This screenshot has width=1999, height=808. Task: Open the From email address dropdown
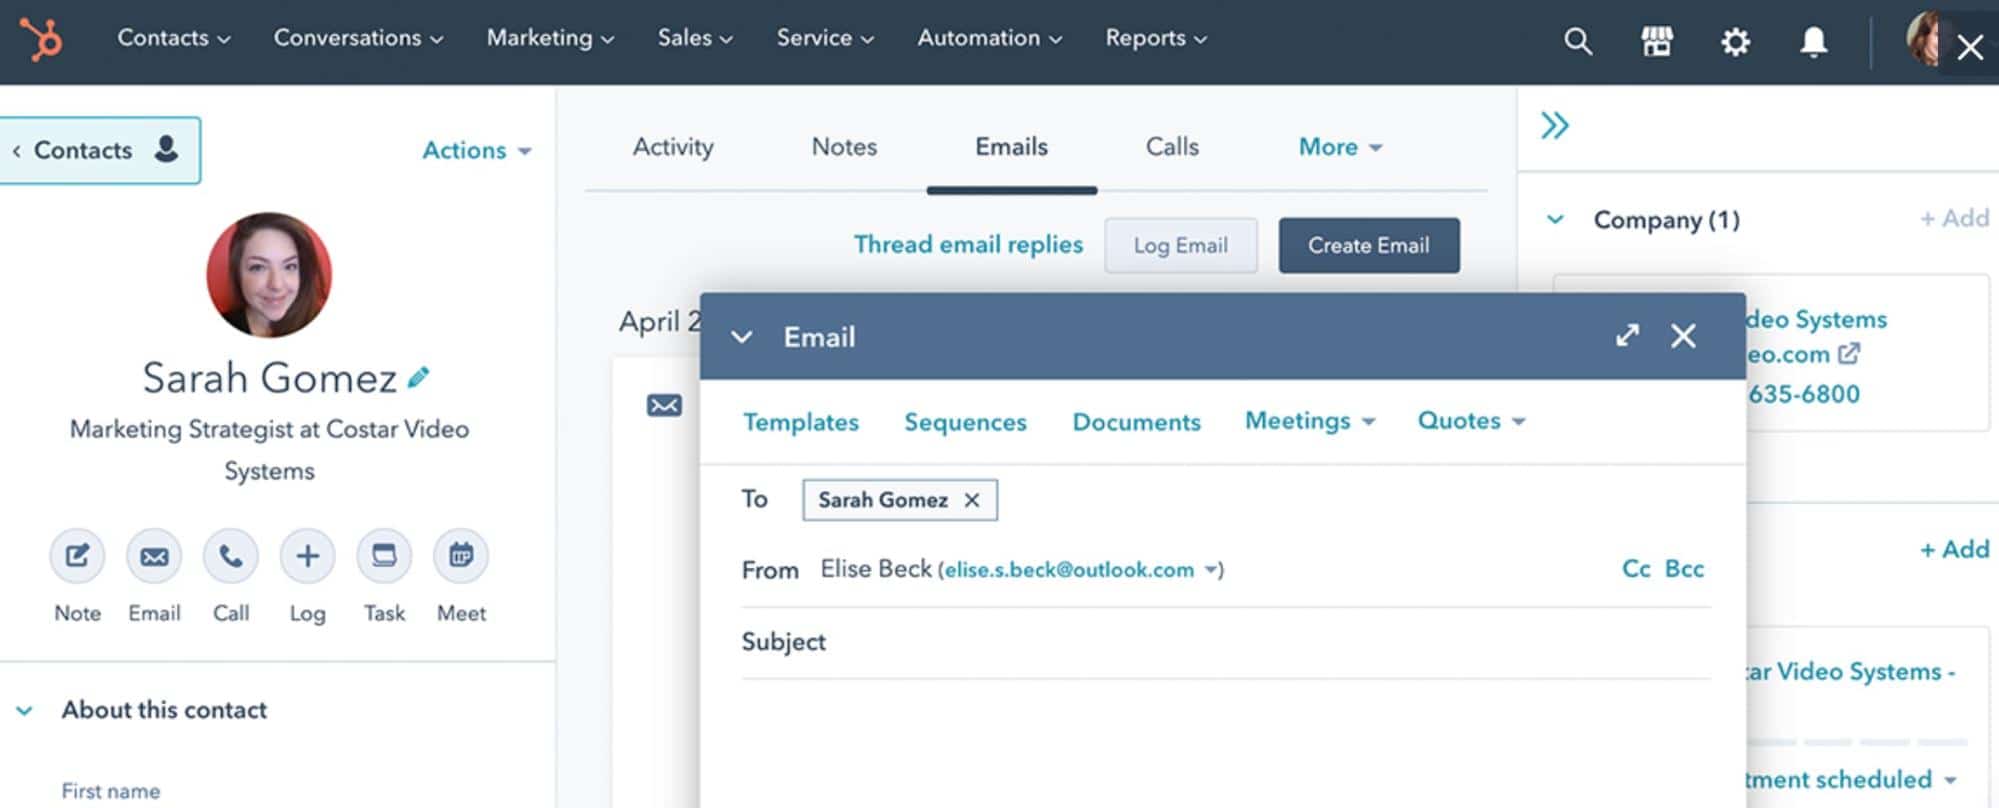(1211, 570)
